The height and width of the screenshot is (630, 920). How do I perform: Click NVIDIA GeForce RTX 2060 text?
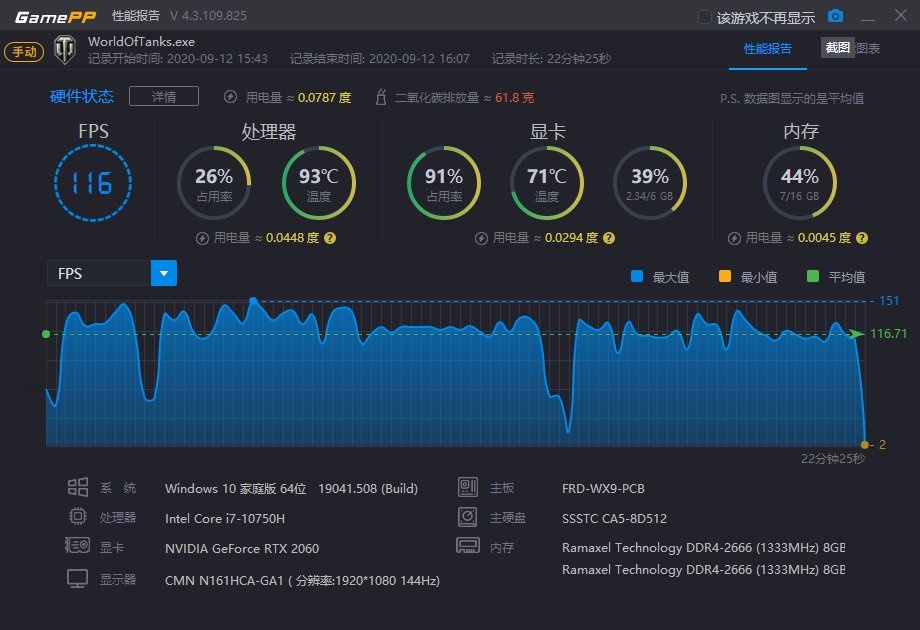click(242, 548)
